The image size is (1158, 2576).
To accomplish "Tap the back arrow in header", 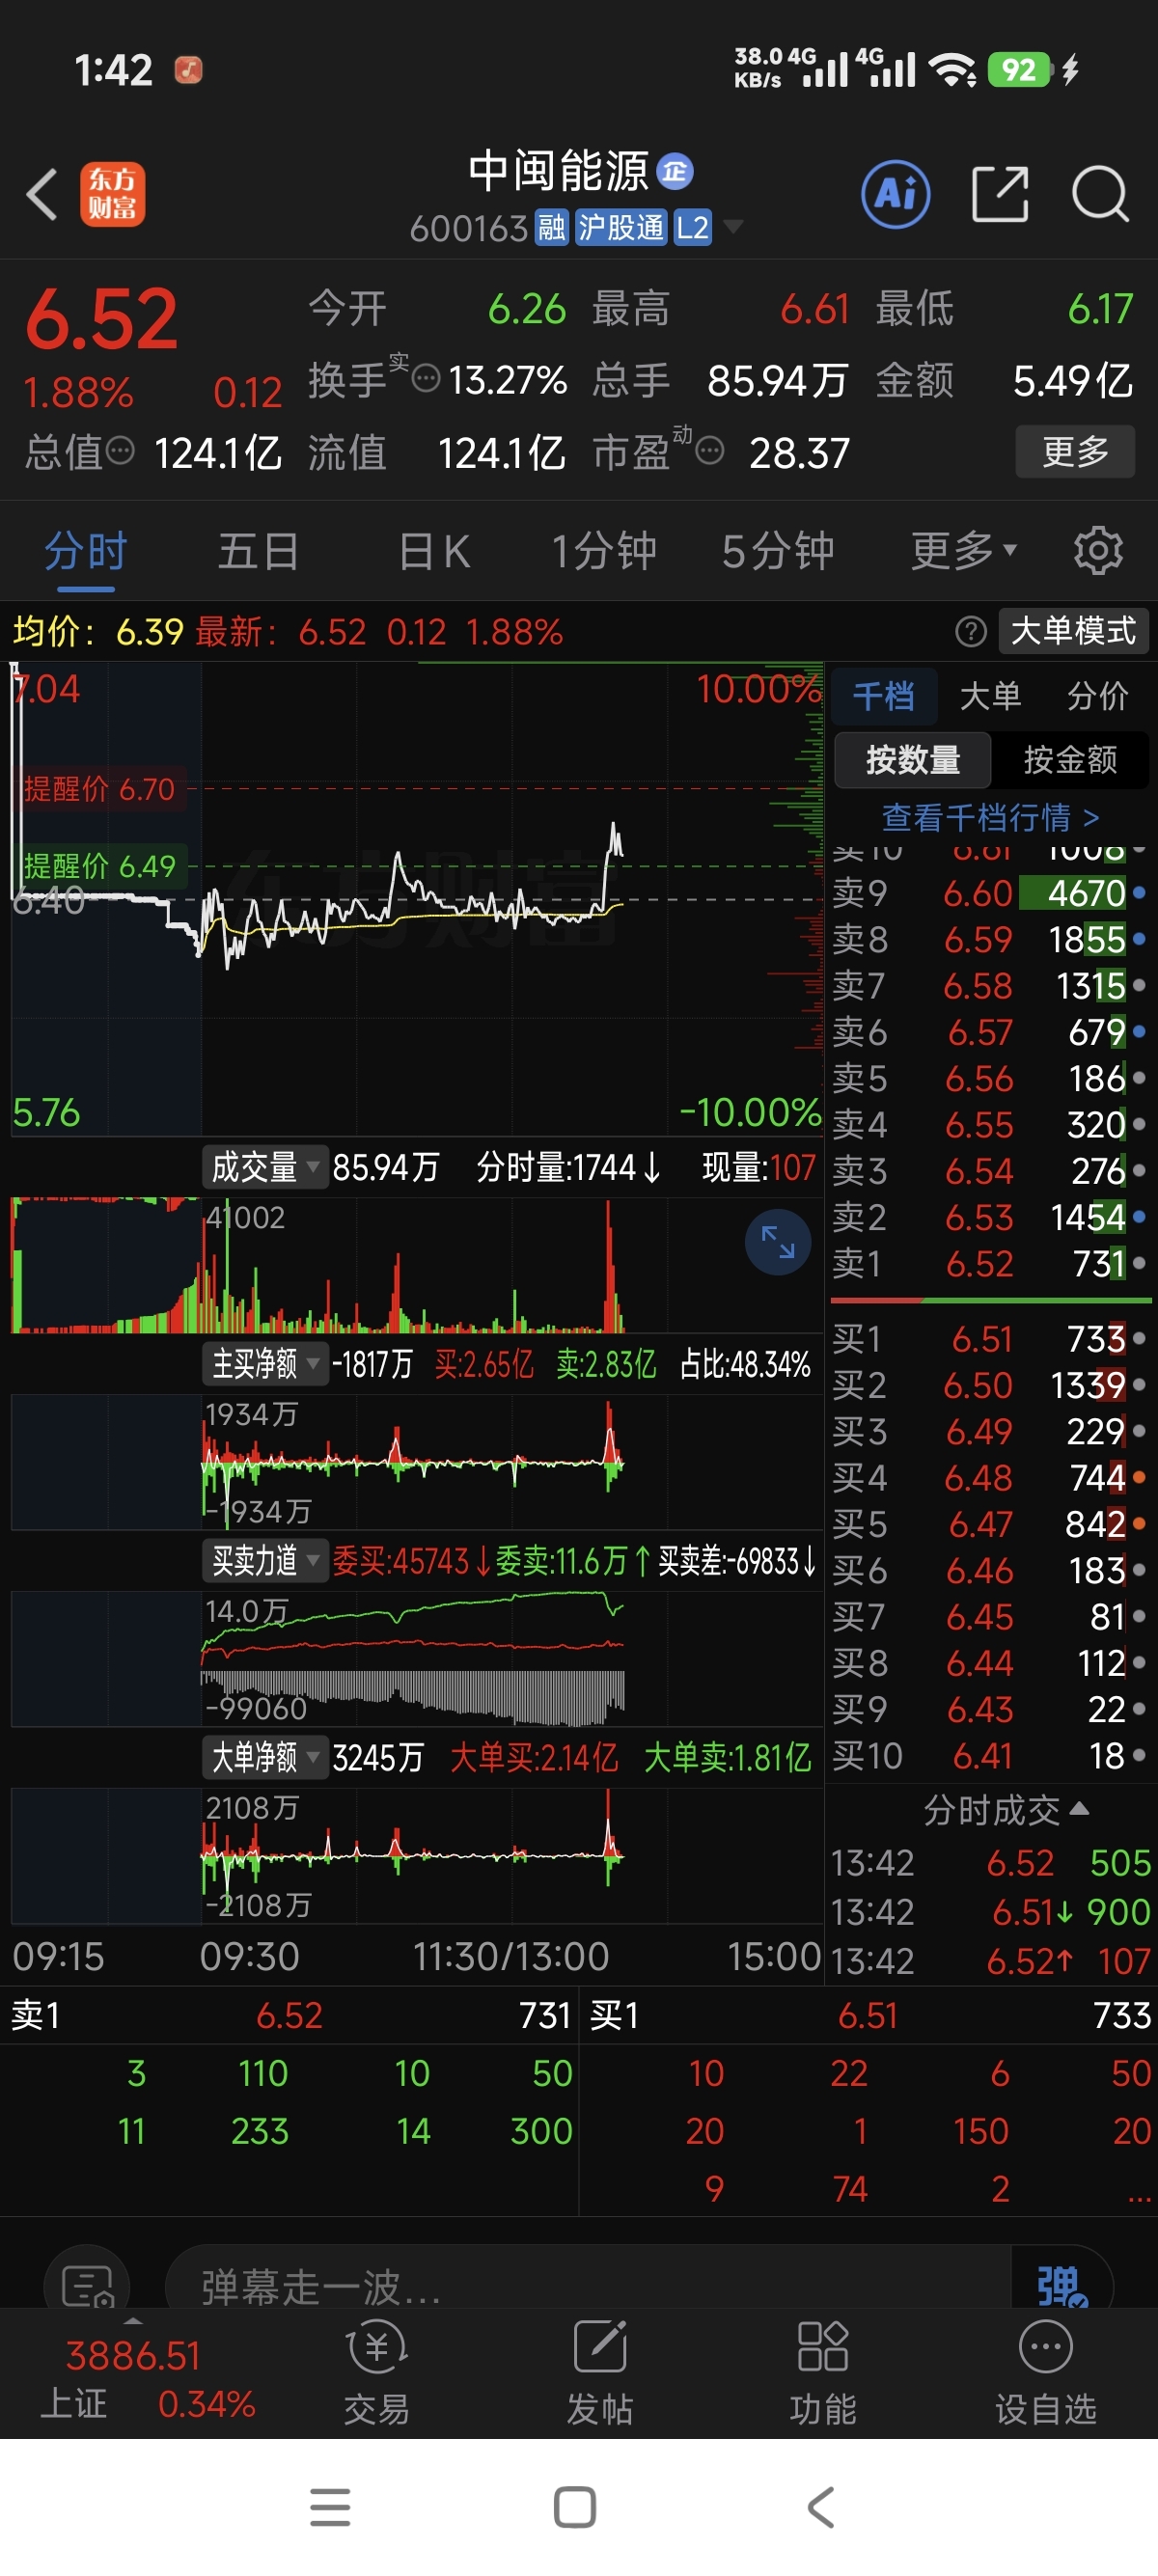I will point(42,194).
